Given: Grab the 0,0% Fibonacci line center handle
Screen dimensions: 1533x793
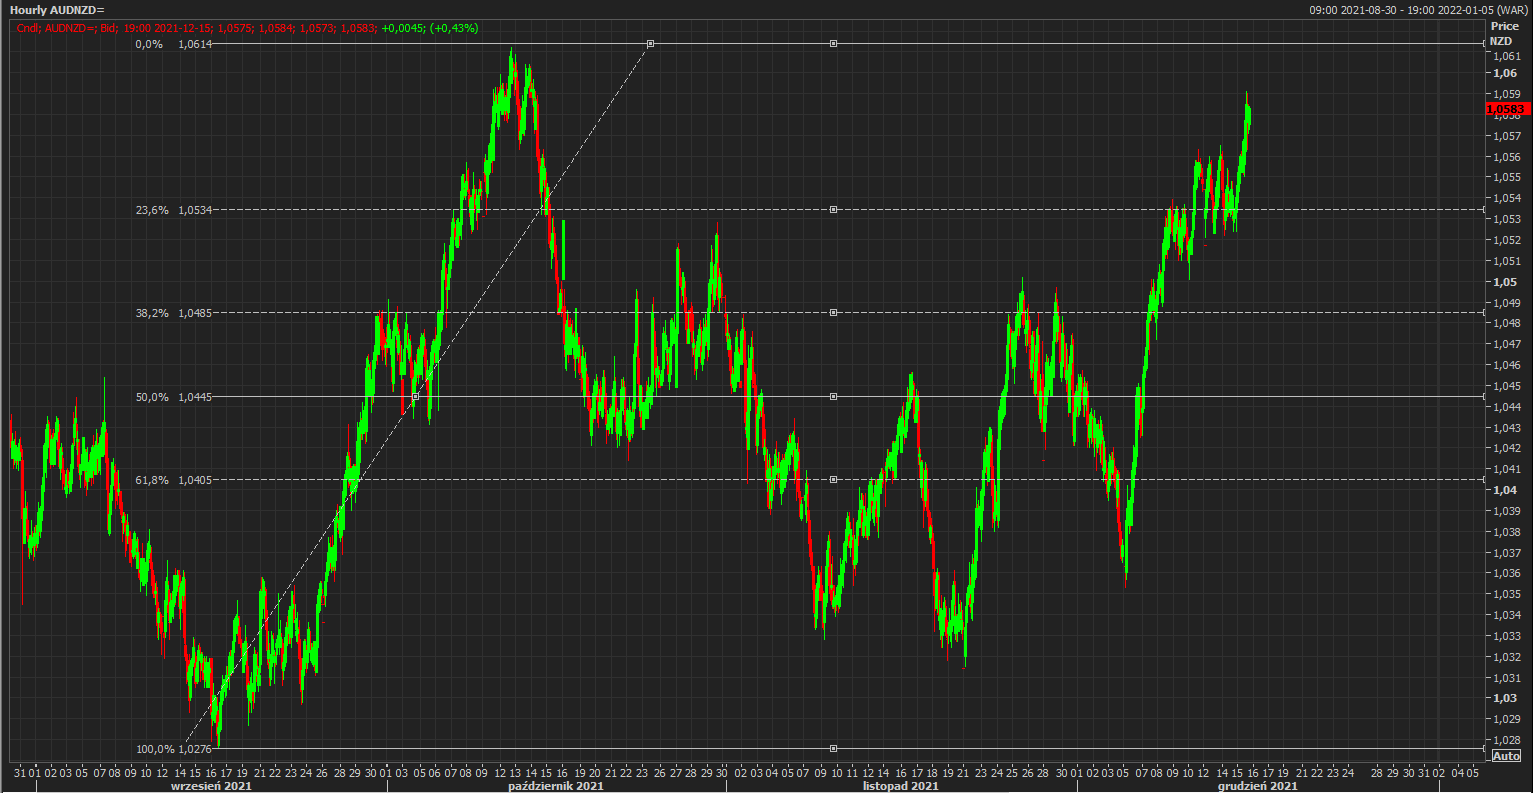Looking at the screenshot, I should coord(833,44).
